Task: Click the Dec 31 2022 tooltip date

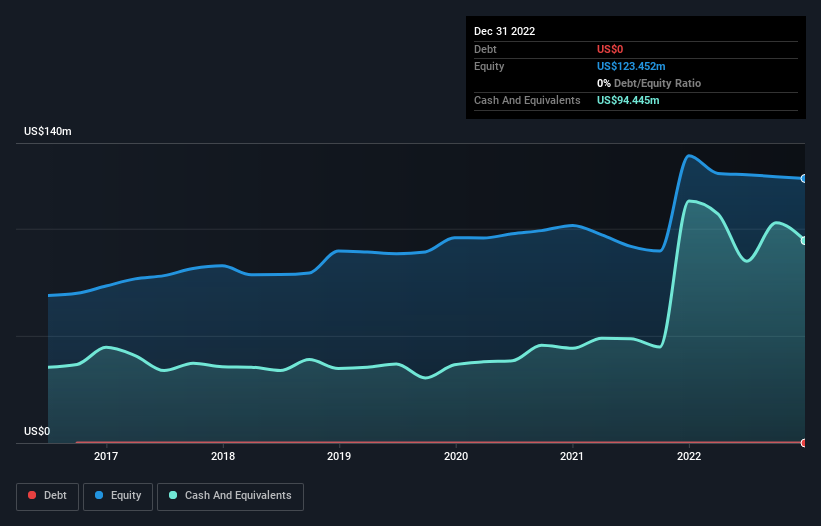Action: pyautogui.click(x=504, y=31)
